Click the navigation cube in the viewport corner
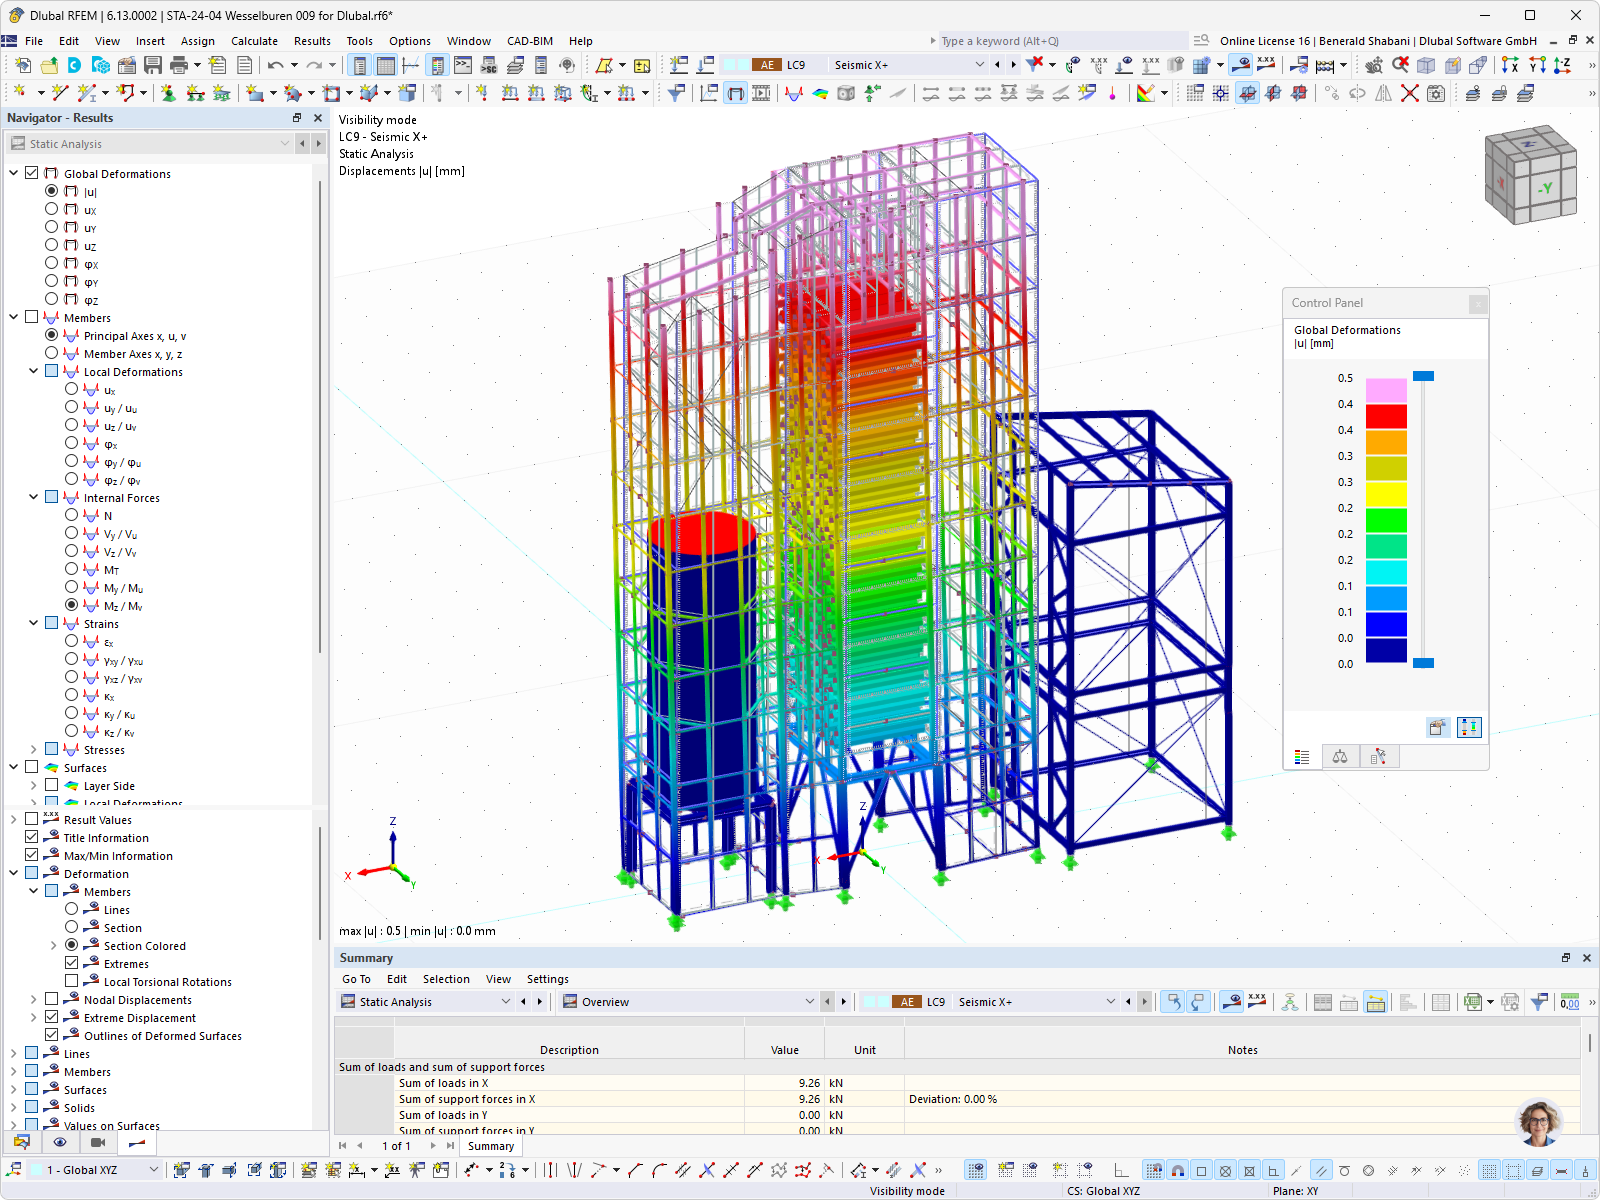Viewport: 1600px width, 1200px height. [1530, 174]
